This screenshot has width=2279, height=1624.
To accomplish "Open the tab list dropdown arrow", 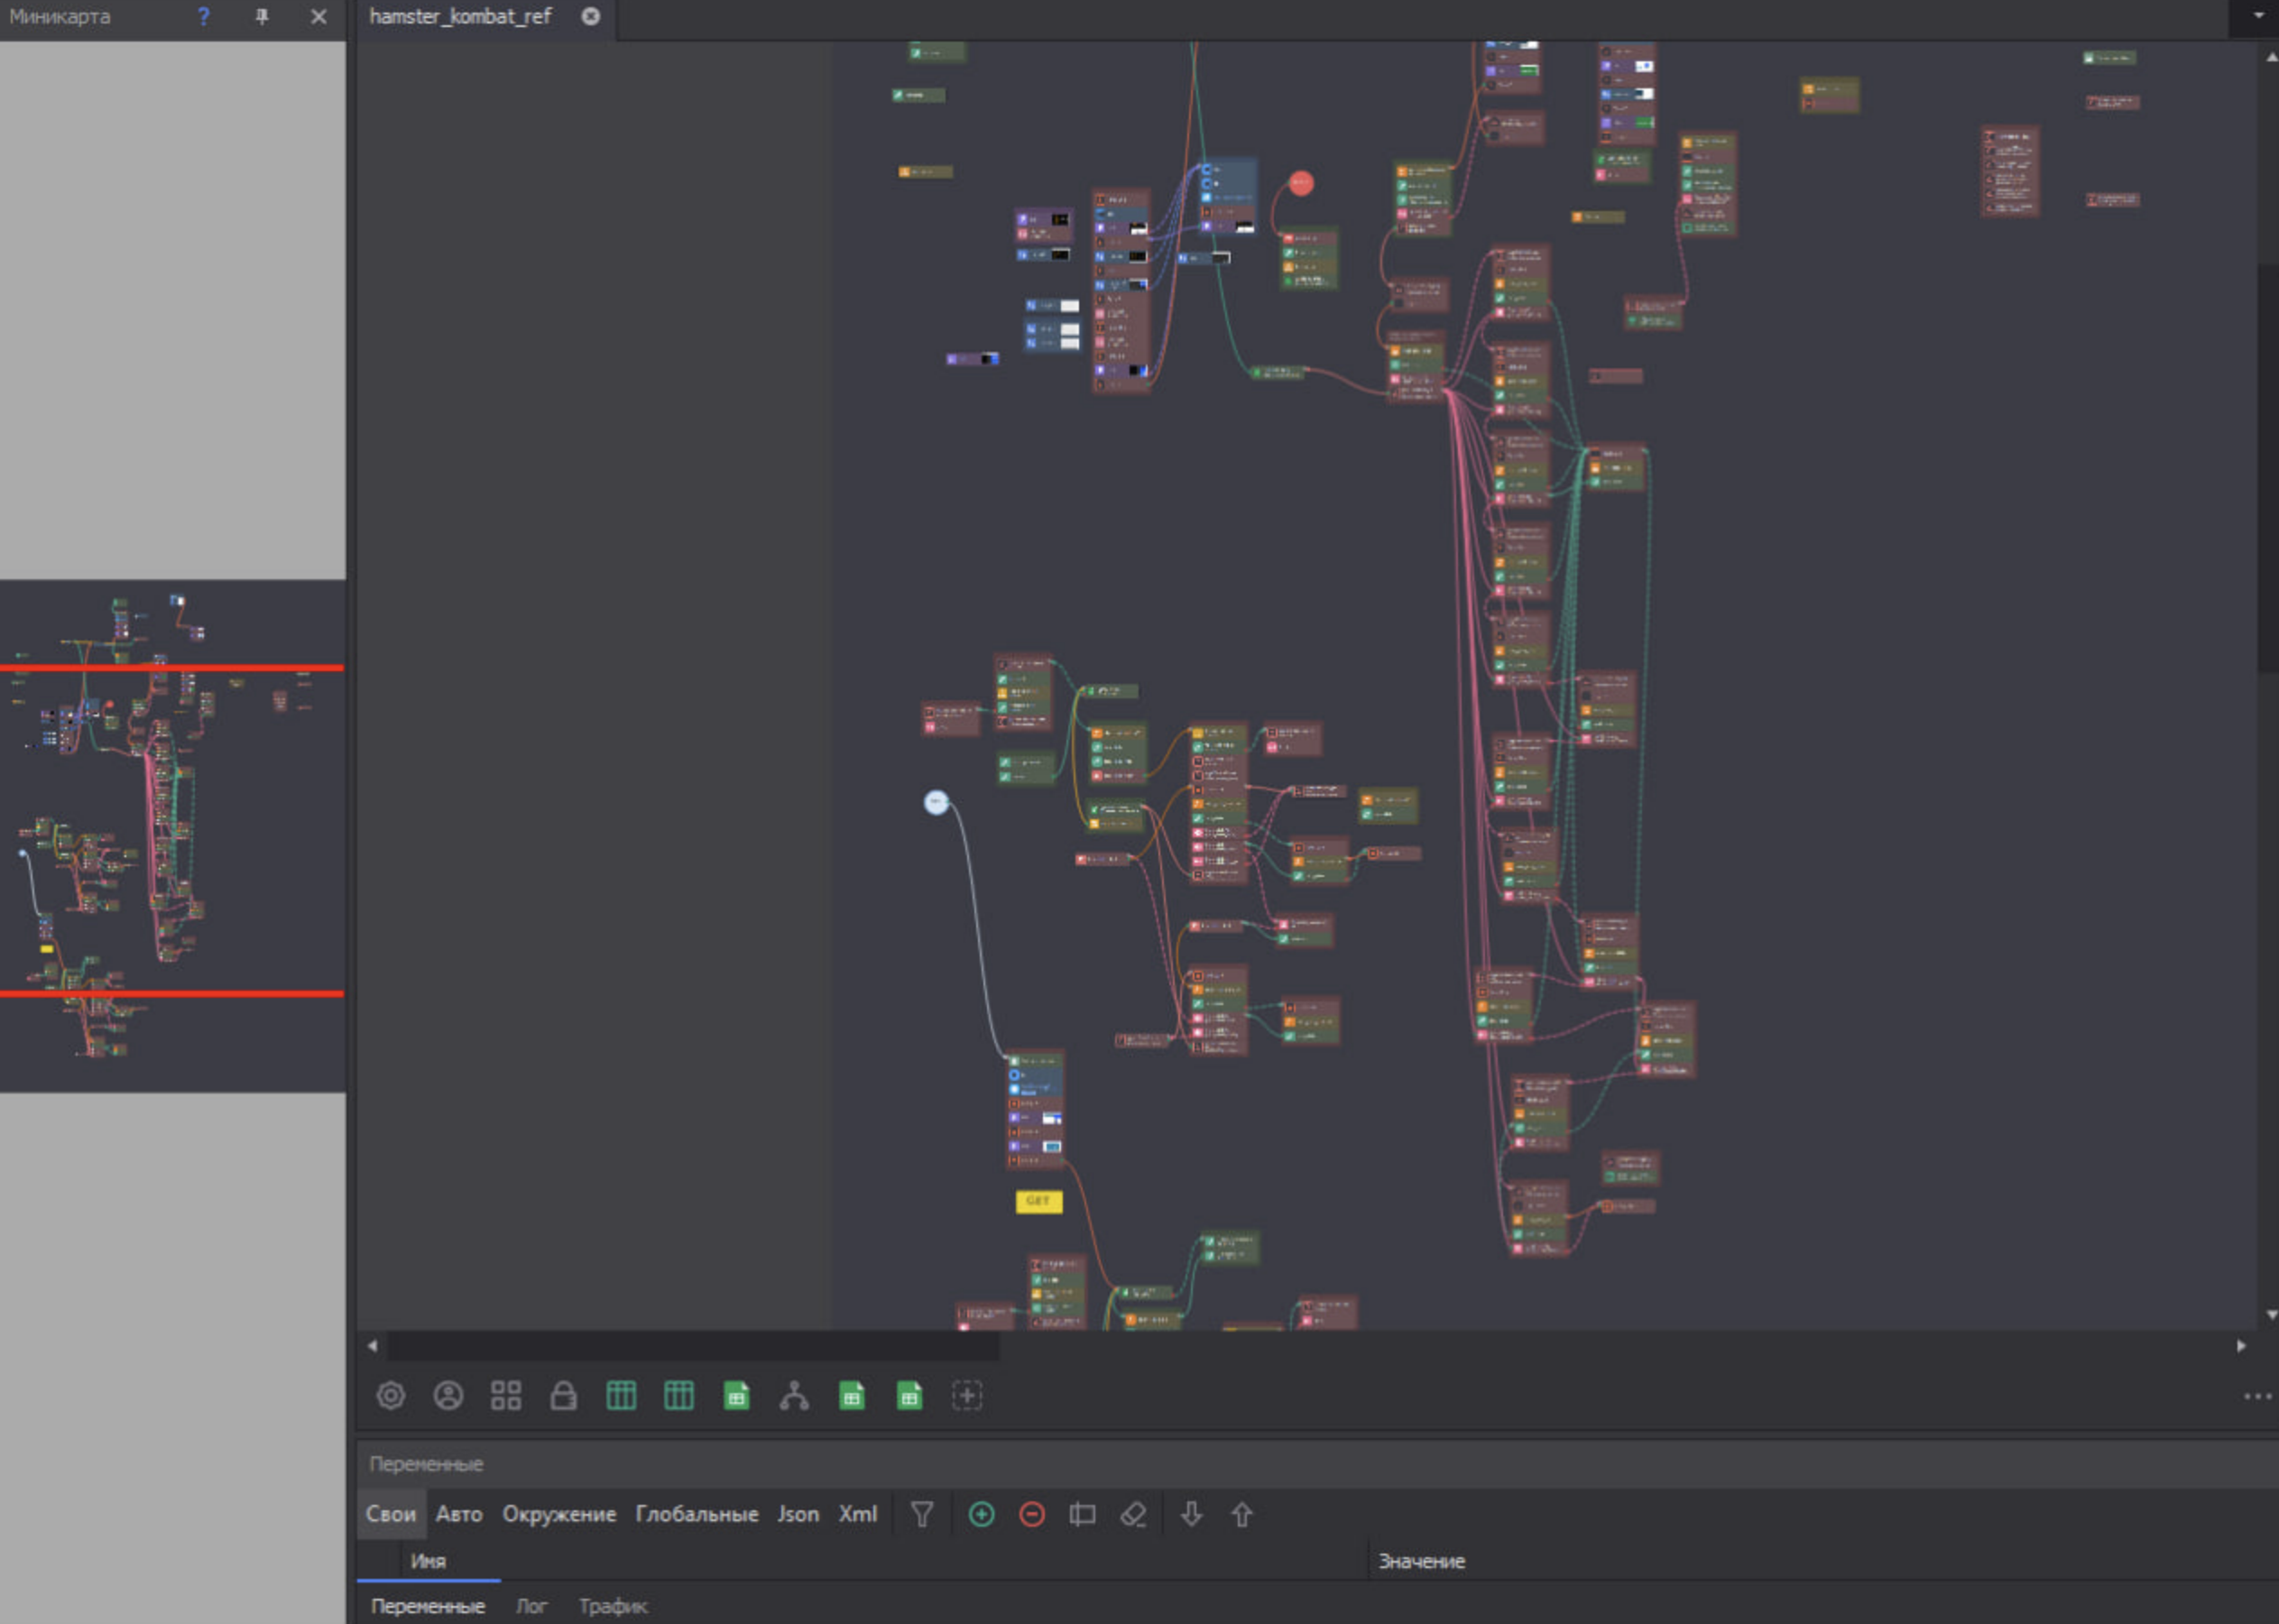I will (2258, 16).
